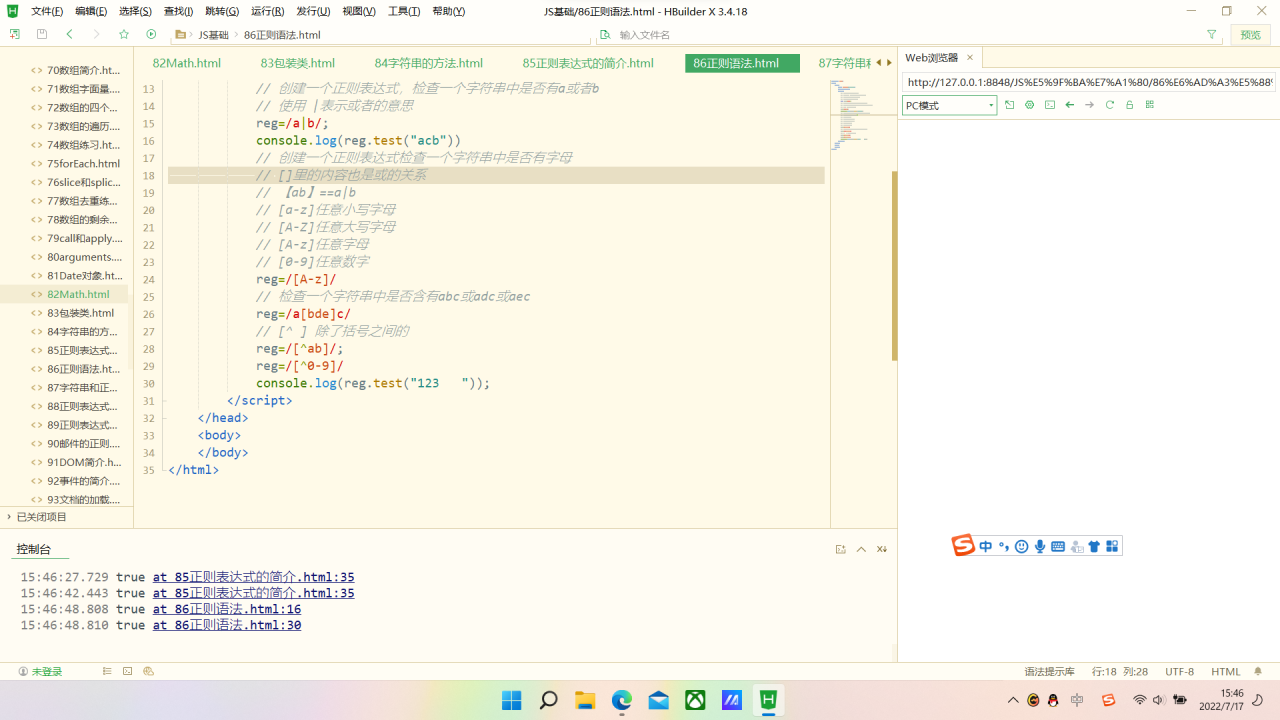
Task: Open the 编辑(E) menu
Action: coord(91,11)
